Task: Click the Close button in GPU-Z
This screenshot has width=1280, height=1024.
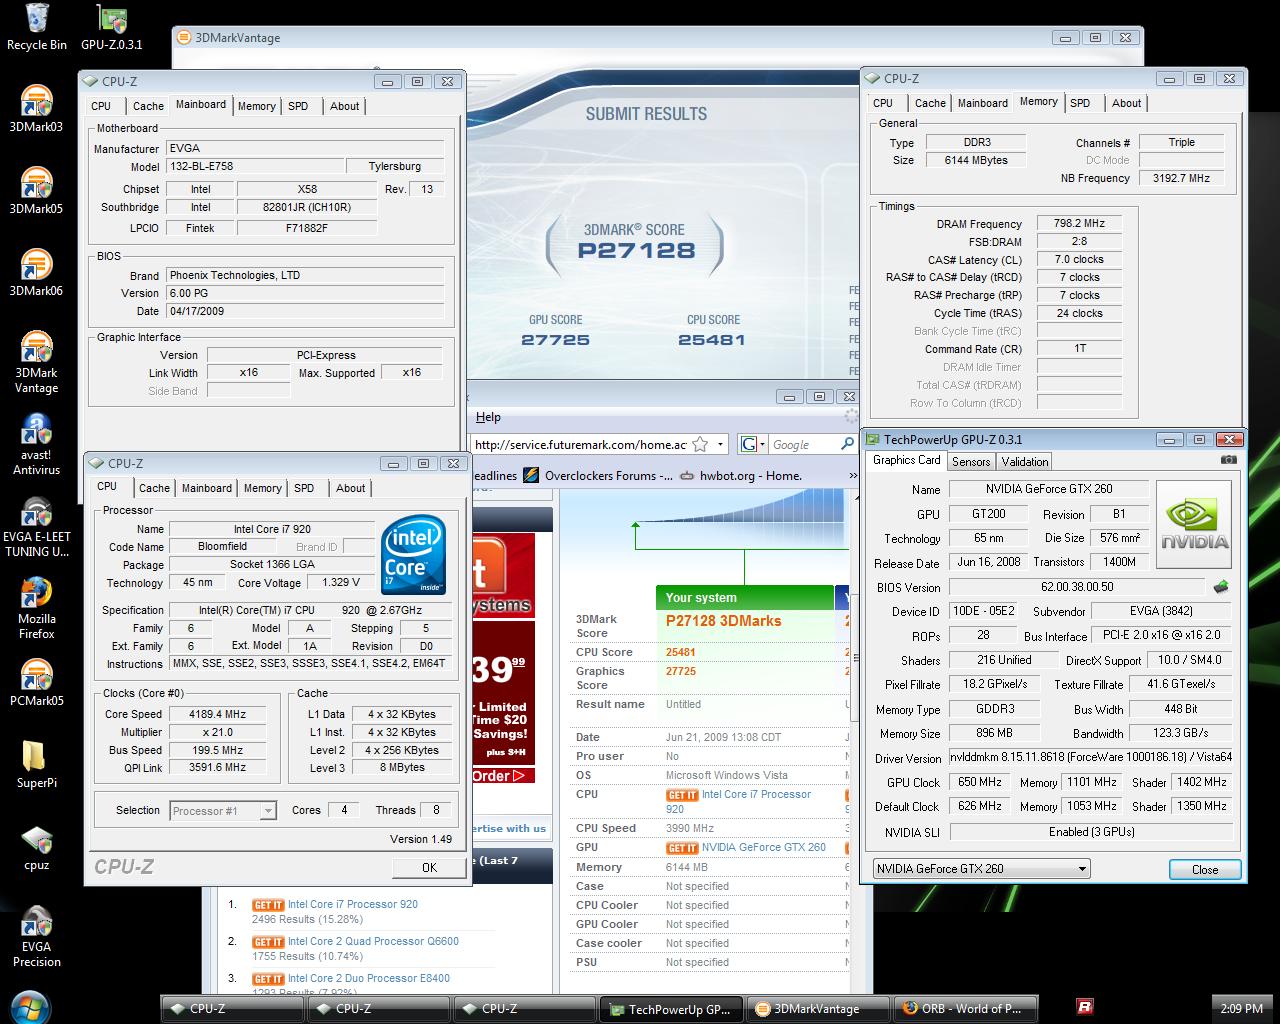Action: [x=1205, y=869]
